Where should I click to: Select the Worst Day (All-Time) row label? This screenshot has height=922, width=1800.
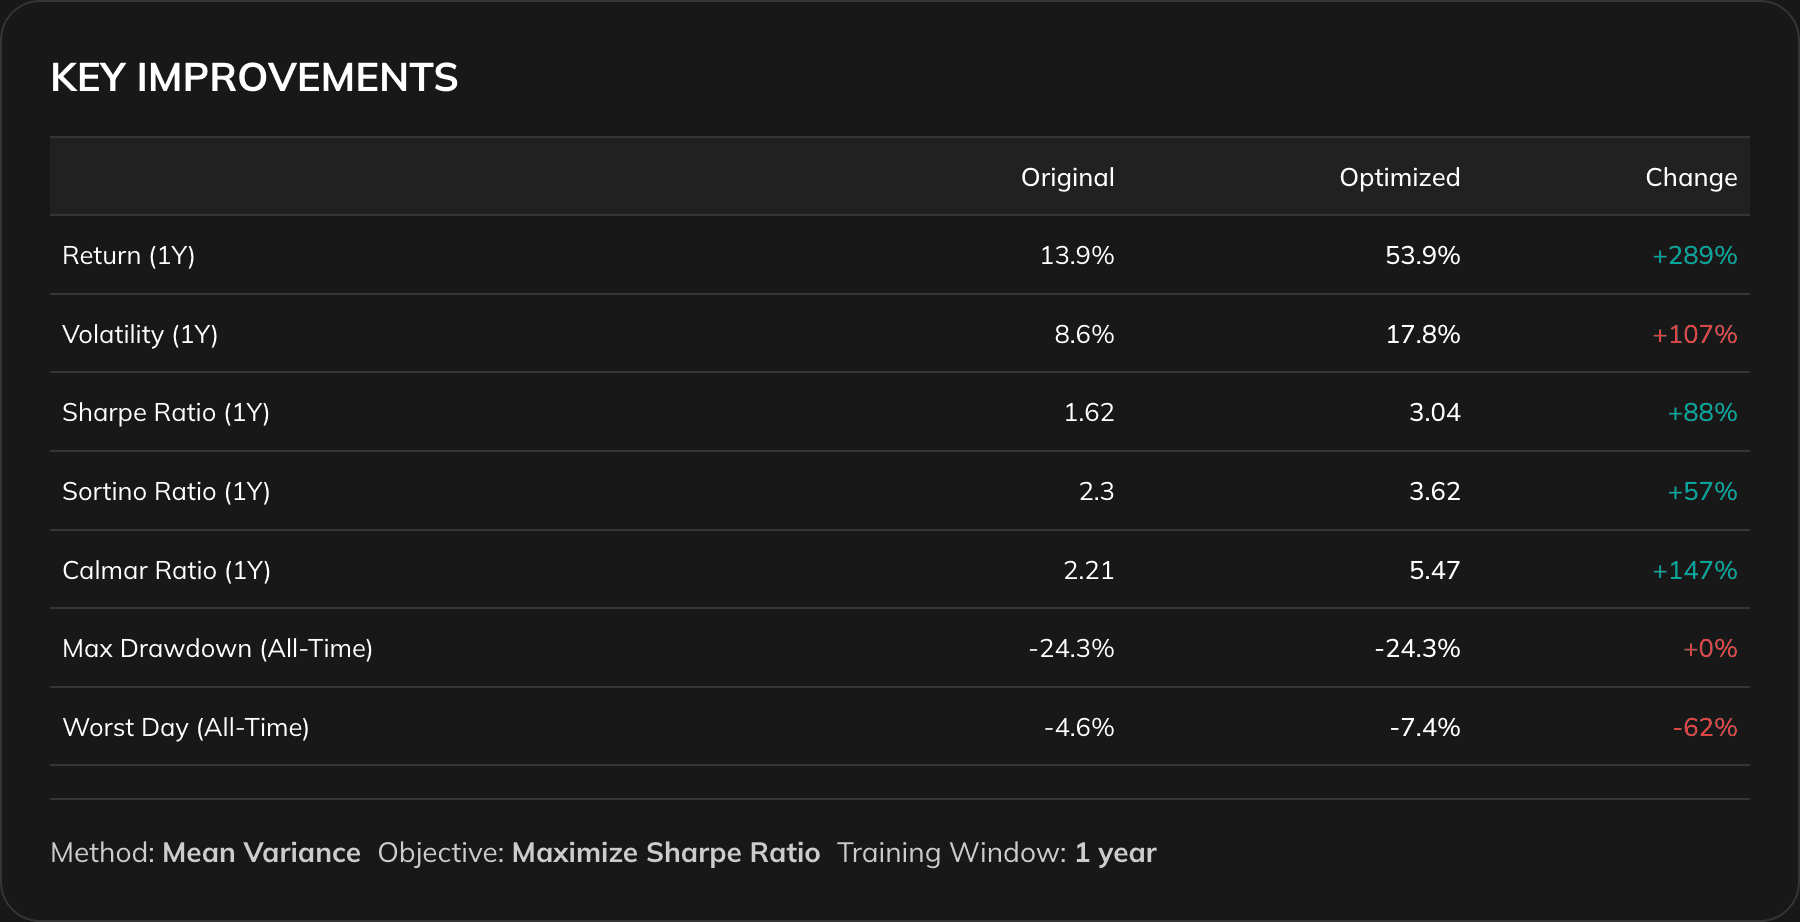186,728
